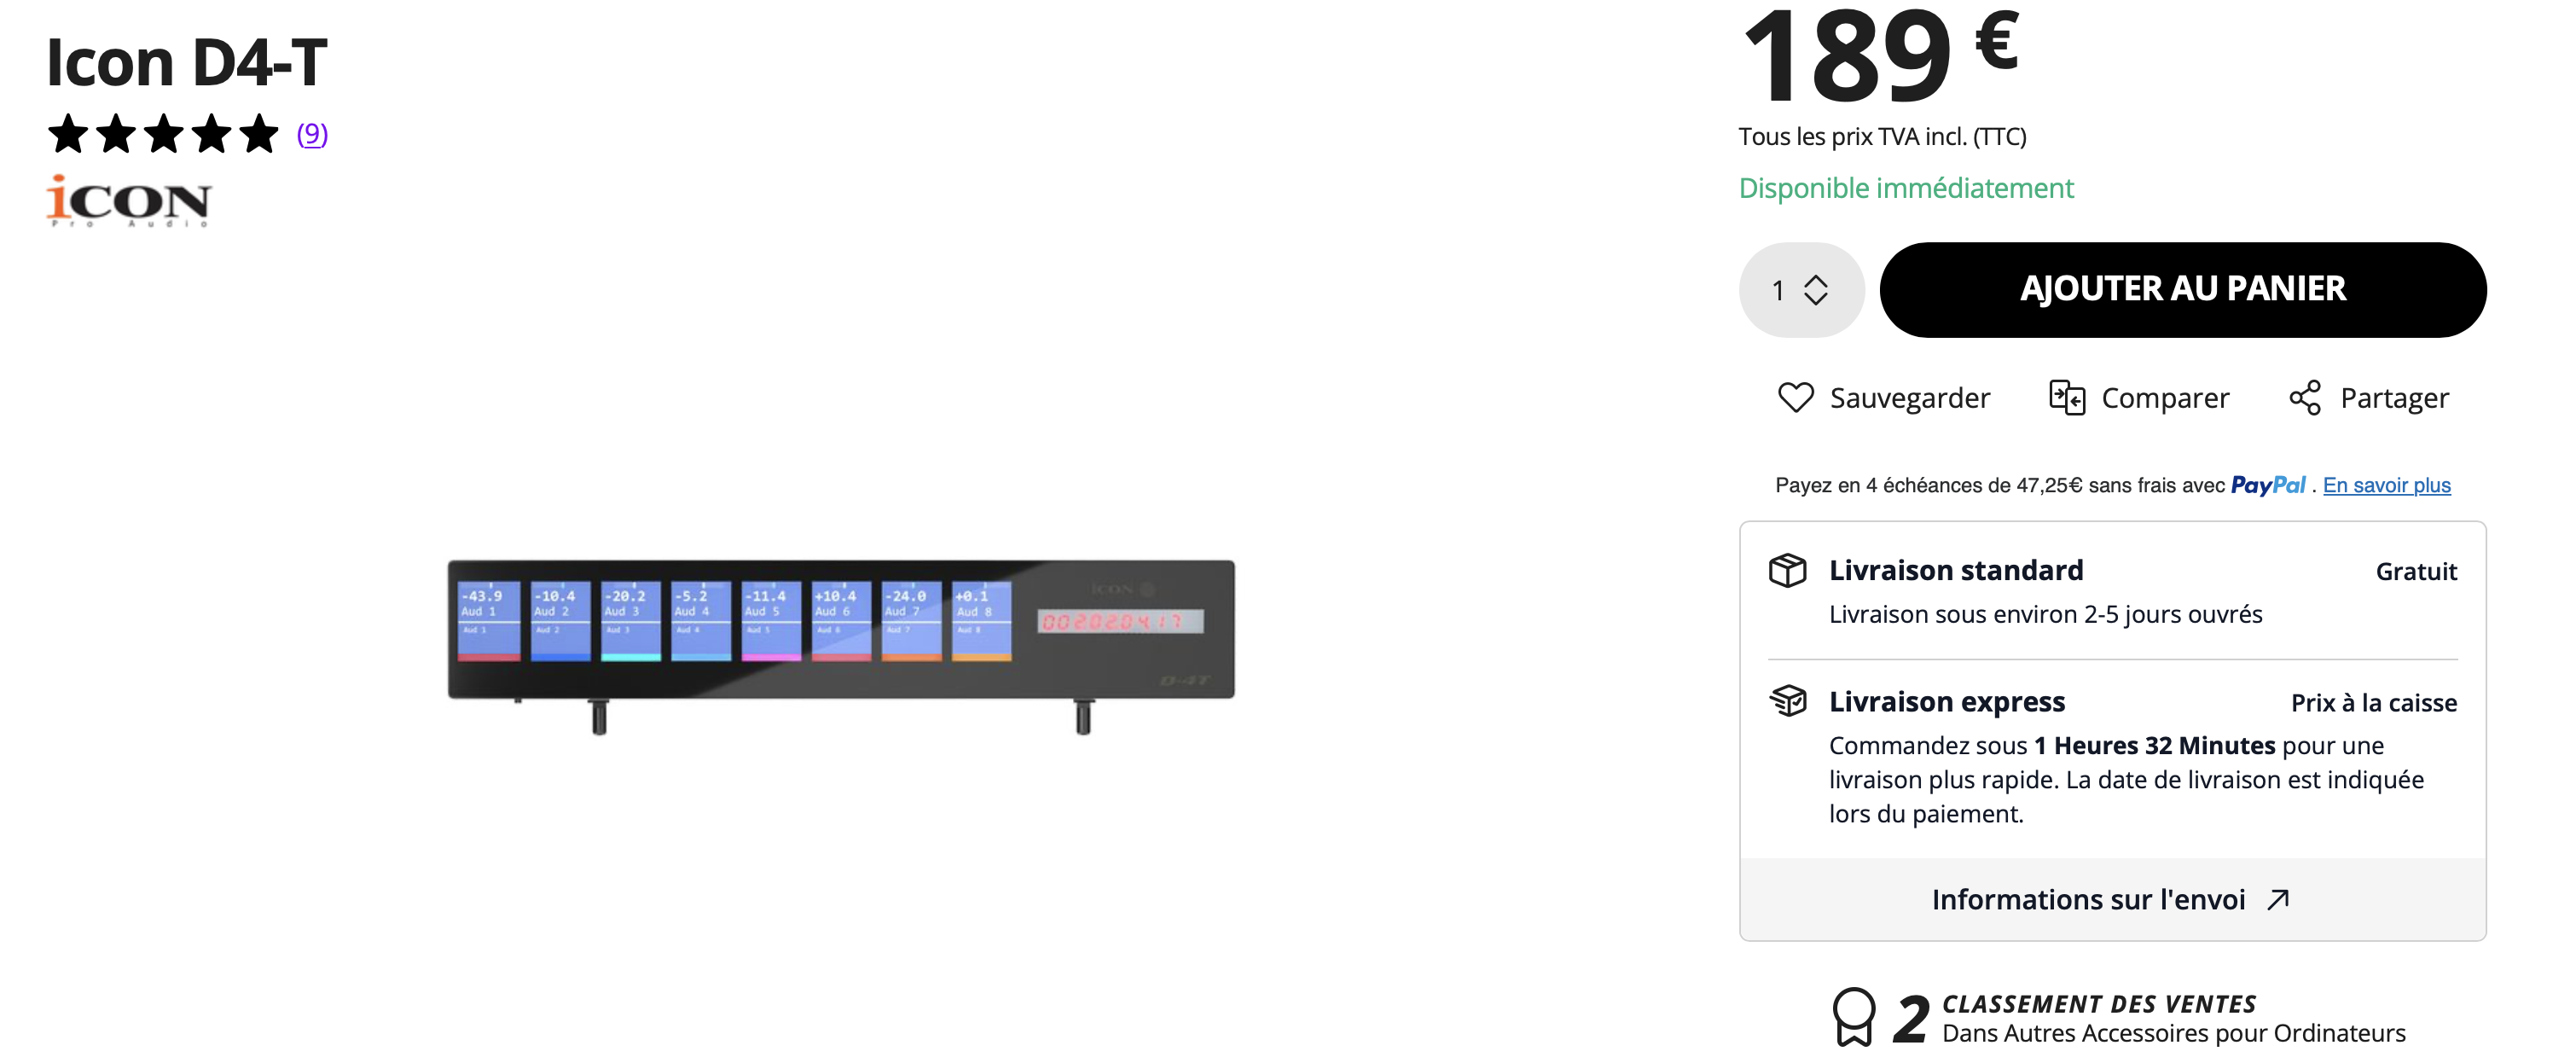Open the nine reviews count link

tap(312, 133)
